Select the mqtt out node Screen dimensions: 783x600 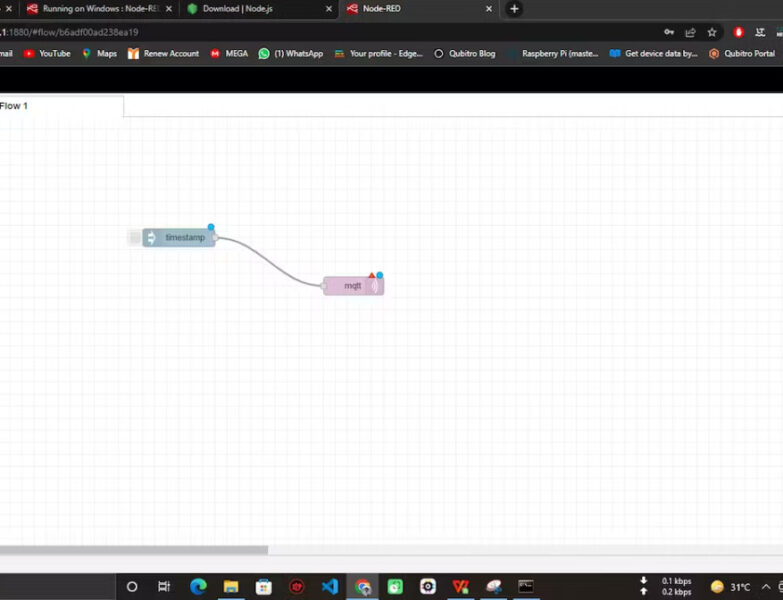click(352, 286)
